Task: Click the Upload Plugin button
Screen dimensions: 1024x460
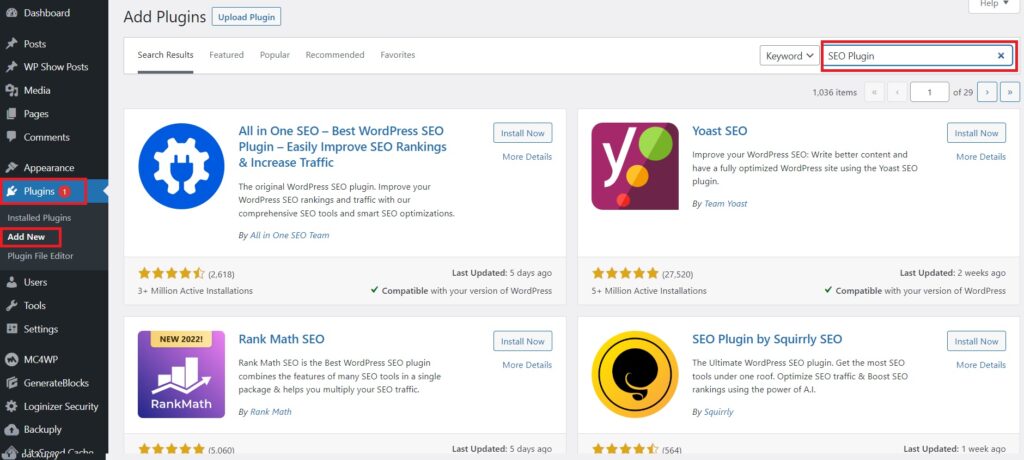Action: pos(246,17)
